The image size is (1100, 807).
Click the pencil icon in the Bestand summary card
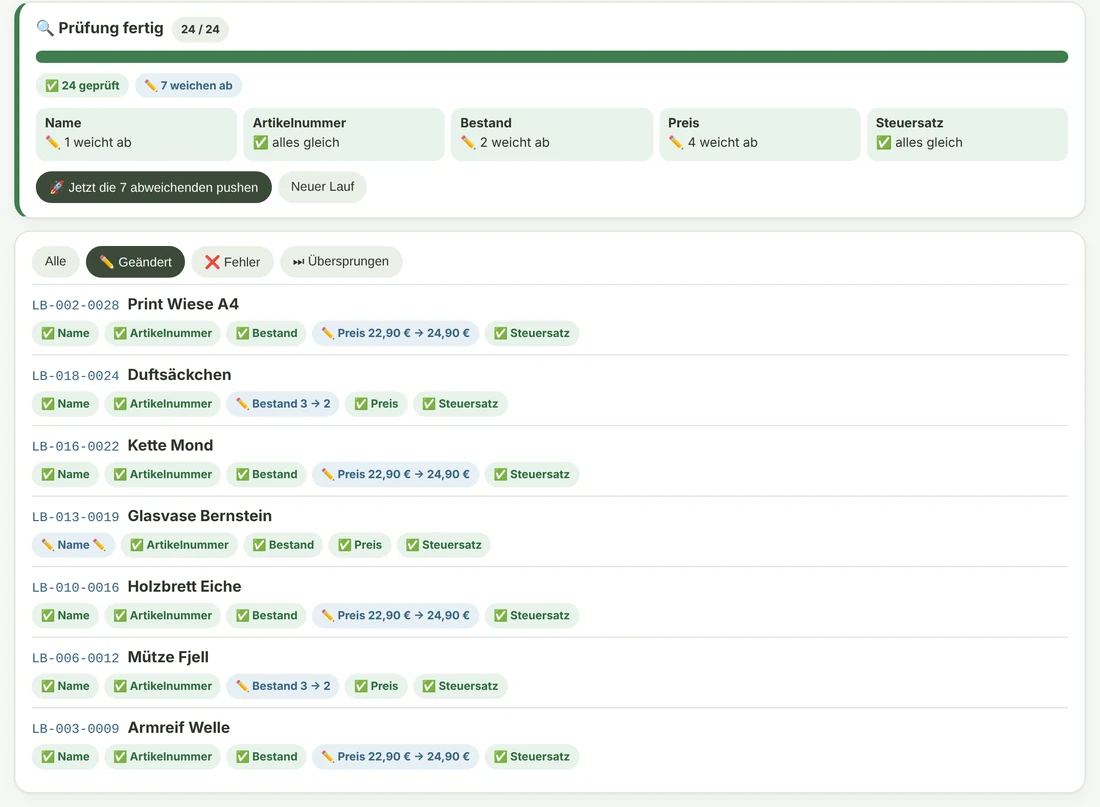point(468,142)
